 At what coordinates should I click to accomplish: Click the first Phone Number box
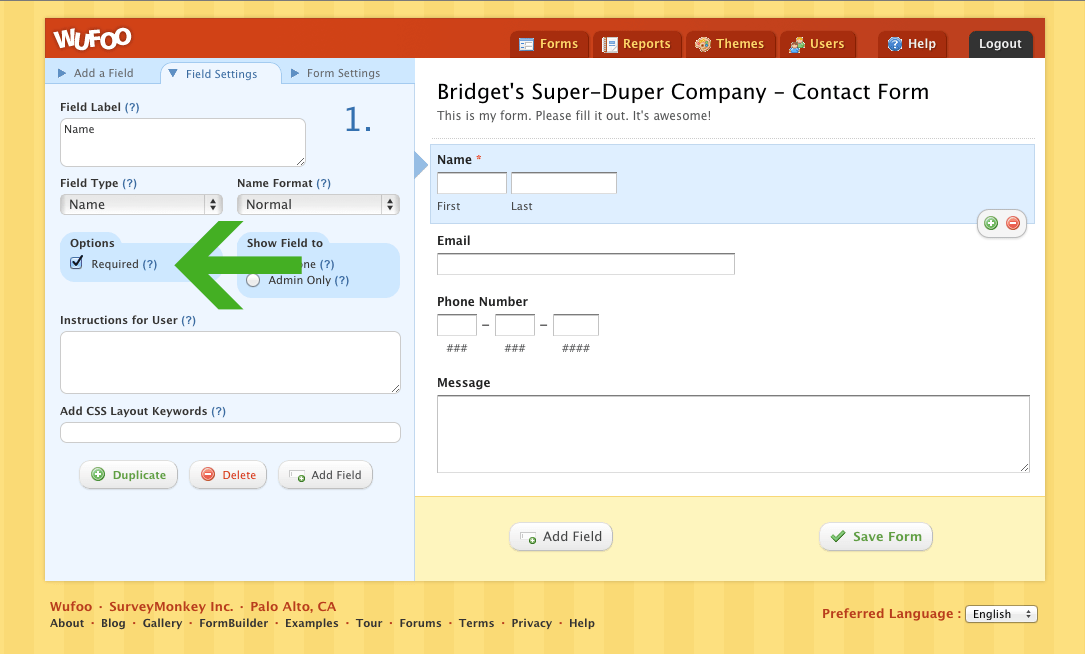457,325
